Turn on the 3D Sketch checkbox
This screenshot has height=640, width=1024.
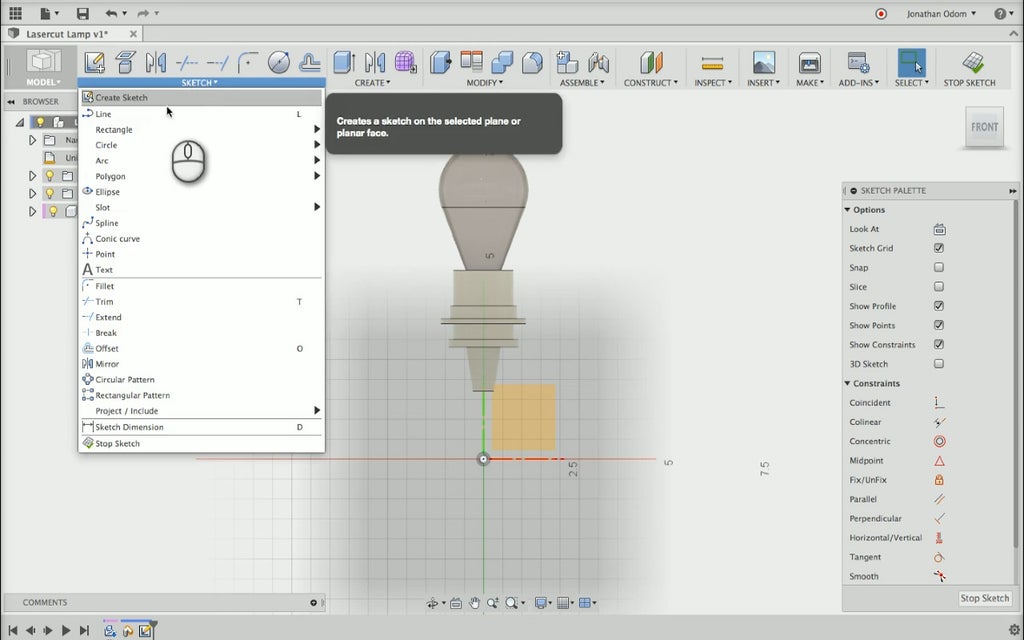click(x=939, y=364)
